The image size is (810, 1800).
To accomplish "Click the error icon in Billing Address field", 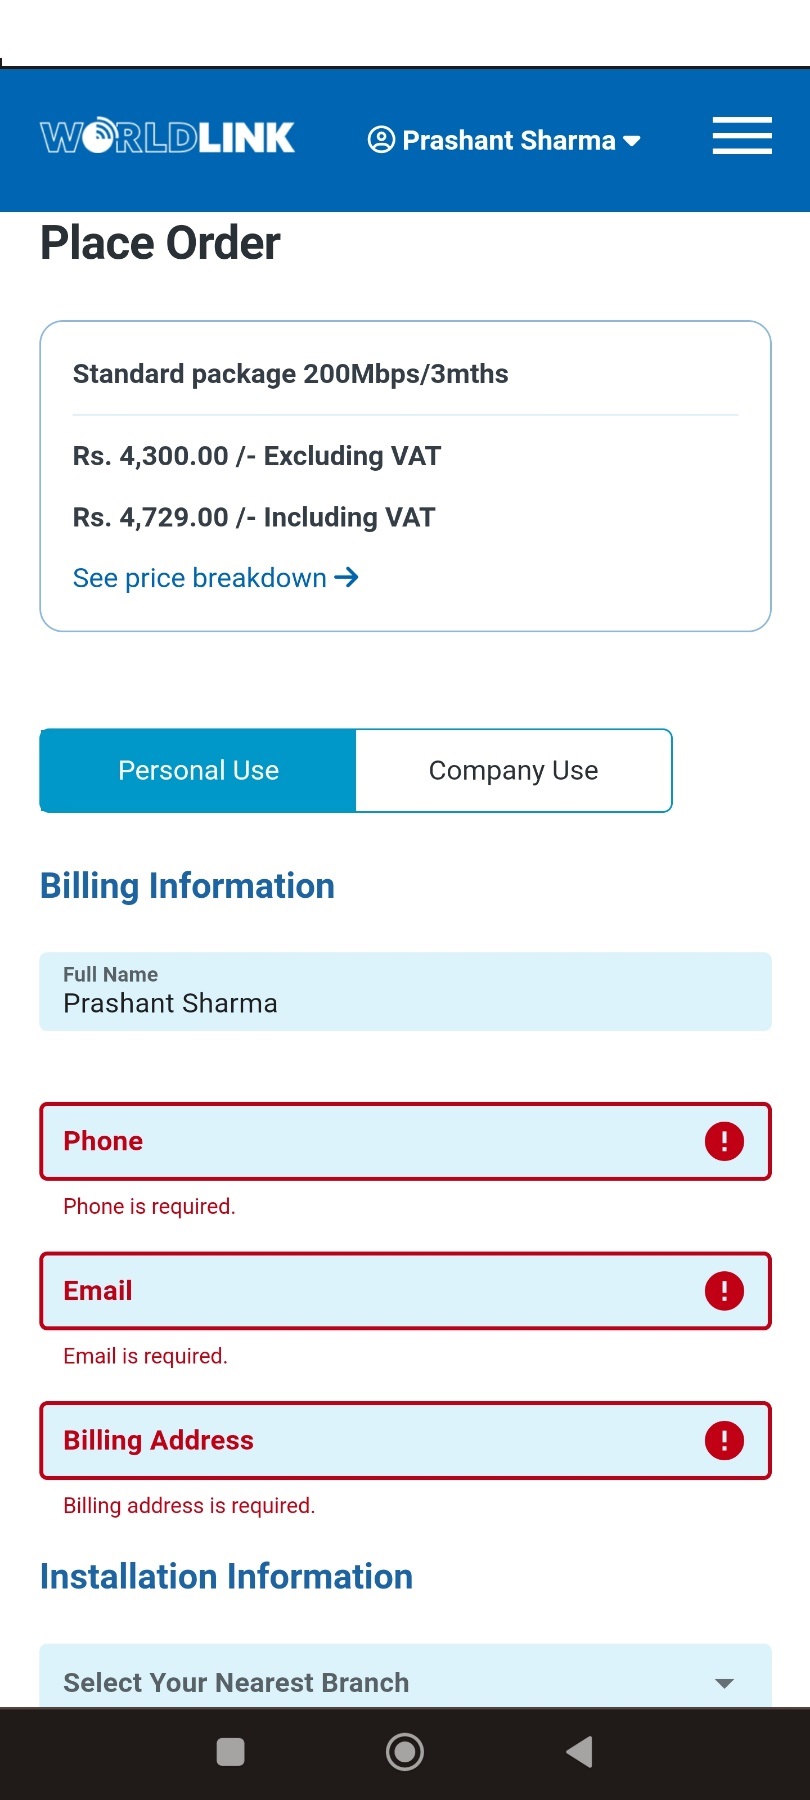I will coord(723,1440).
